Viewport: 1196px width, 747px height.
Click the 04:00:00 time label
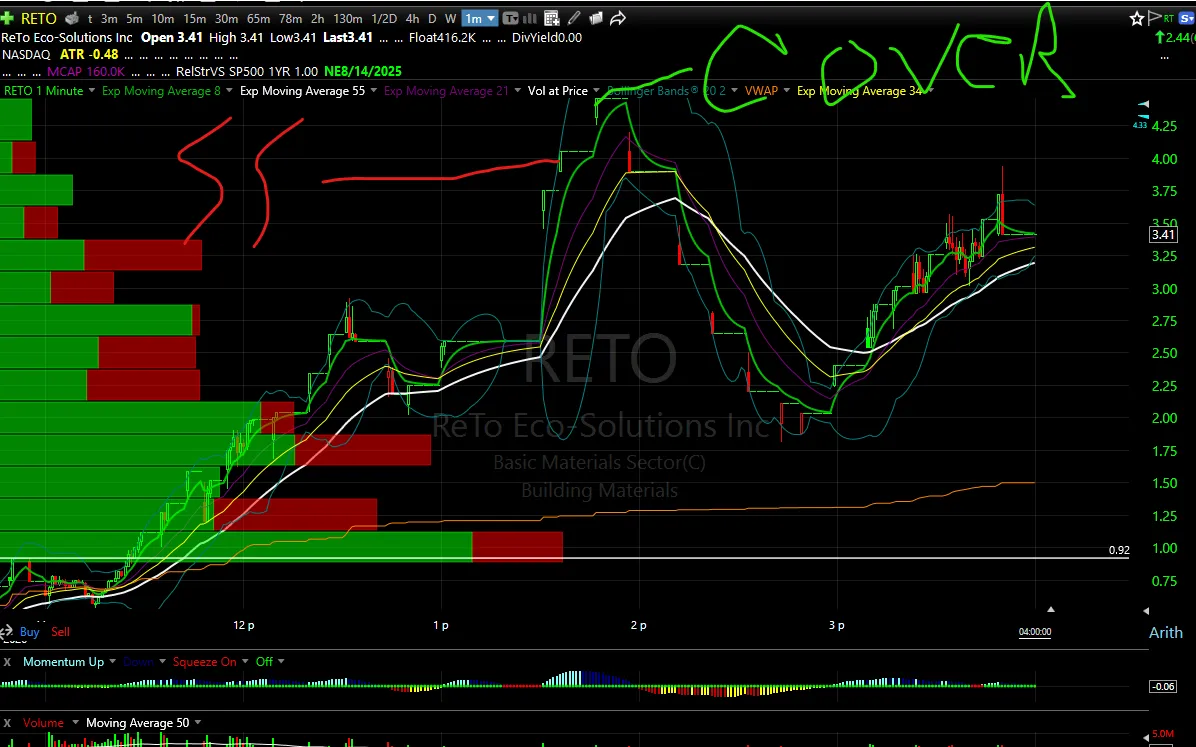(1035, 632)
